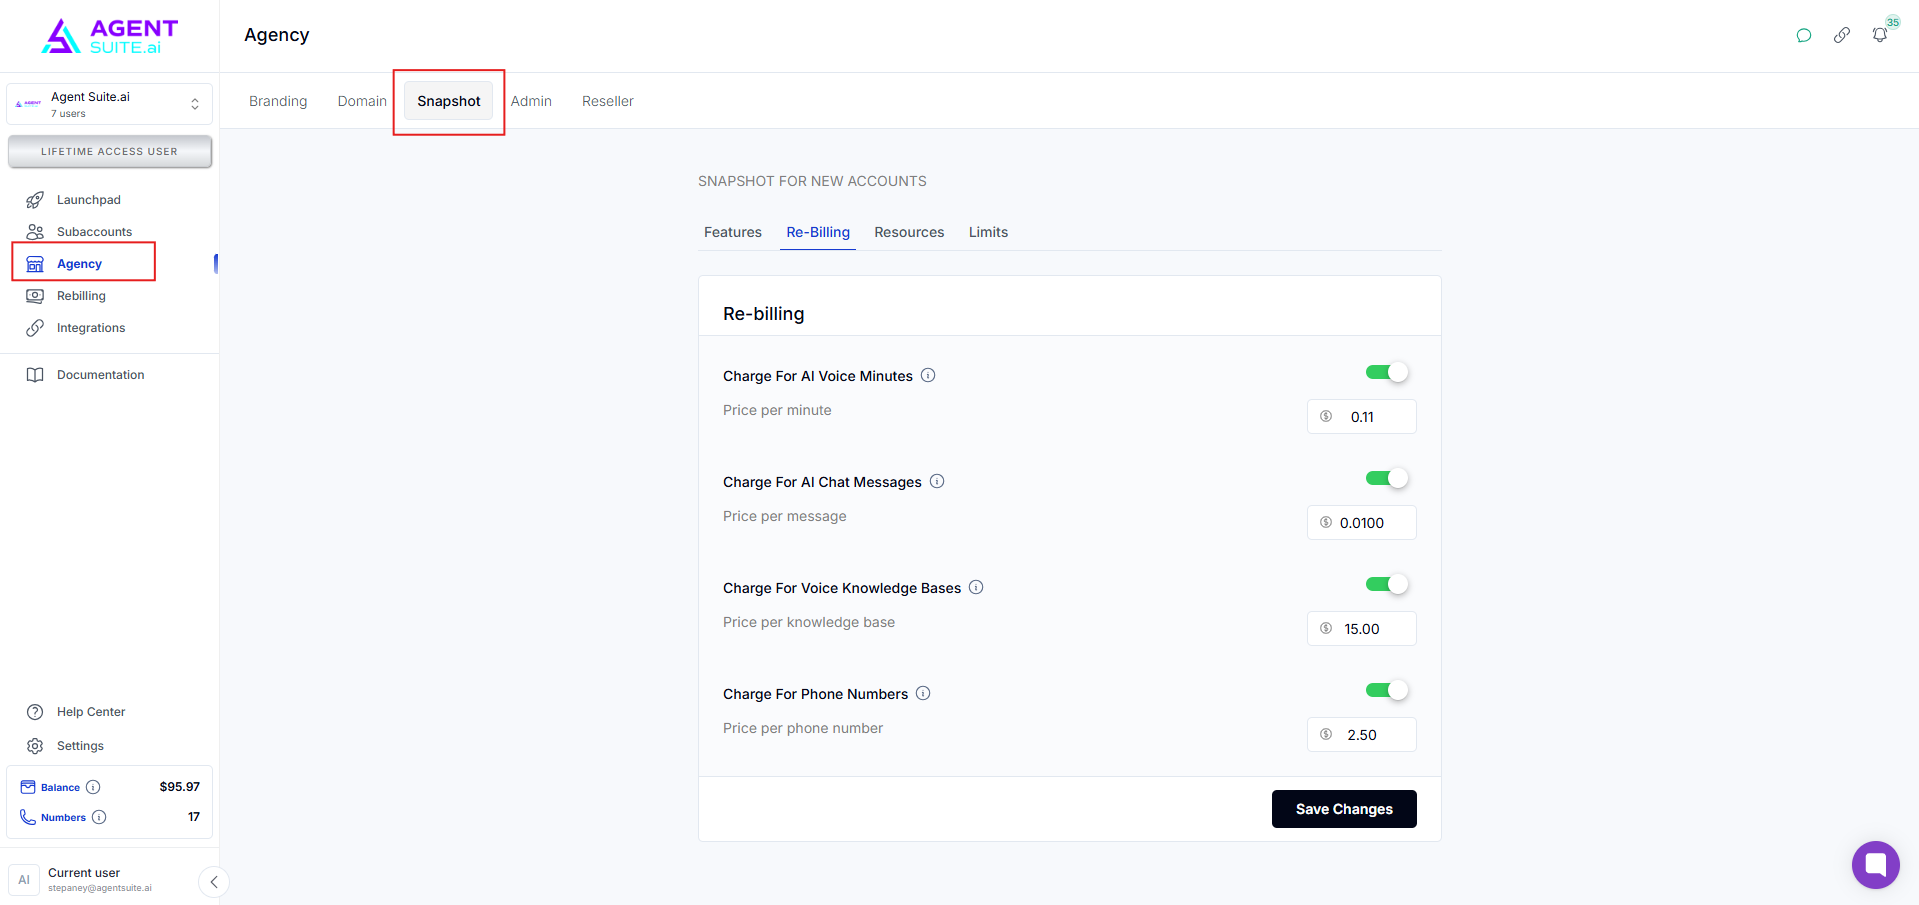The height and width of the screenshot is (905, 1919).
Task: Click the Rebilling money icon
Action: coord(35,296)
